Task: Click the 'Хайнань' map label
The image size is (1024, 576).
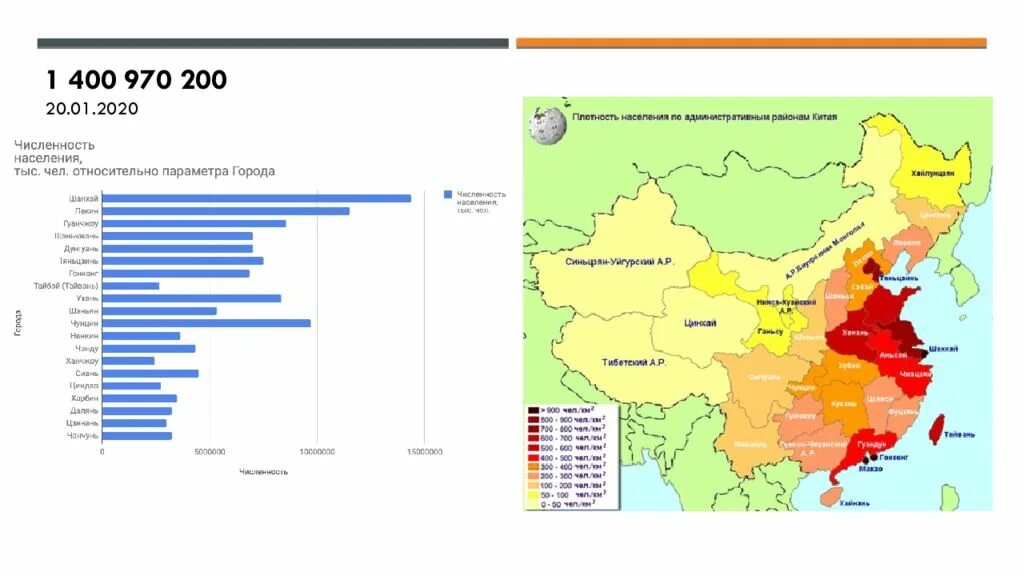Action: click(x=855, y=504)
